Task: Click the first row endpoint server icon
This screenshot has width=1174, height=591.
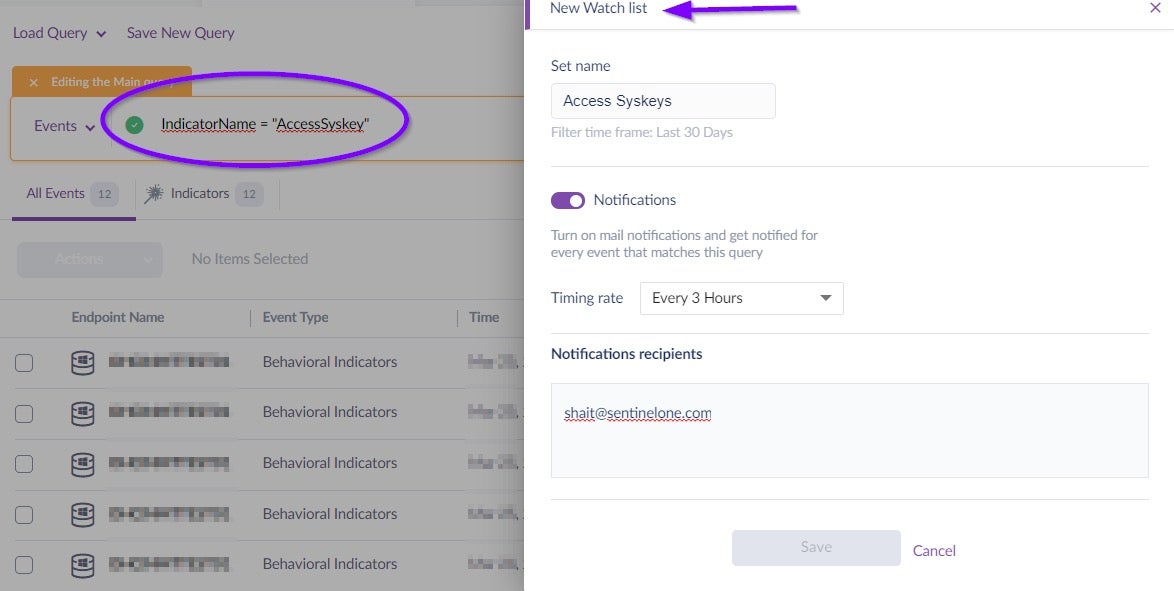Action: tap(83, 362)
